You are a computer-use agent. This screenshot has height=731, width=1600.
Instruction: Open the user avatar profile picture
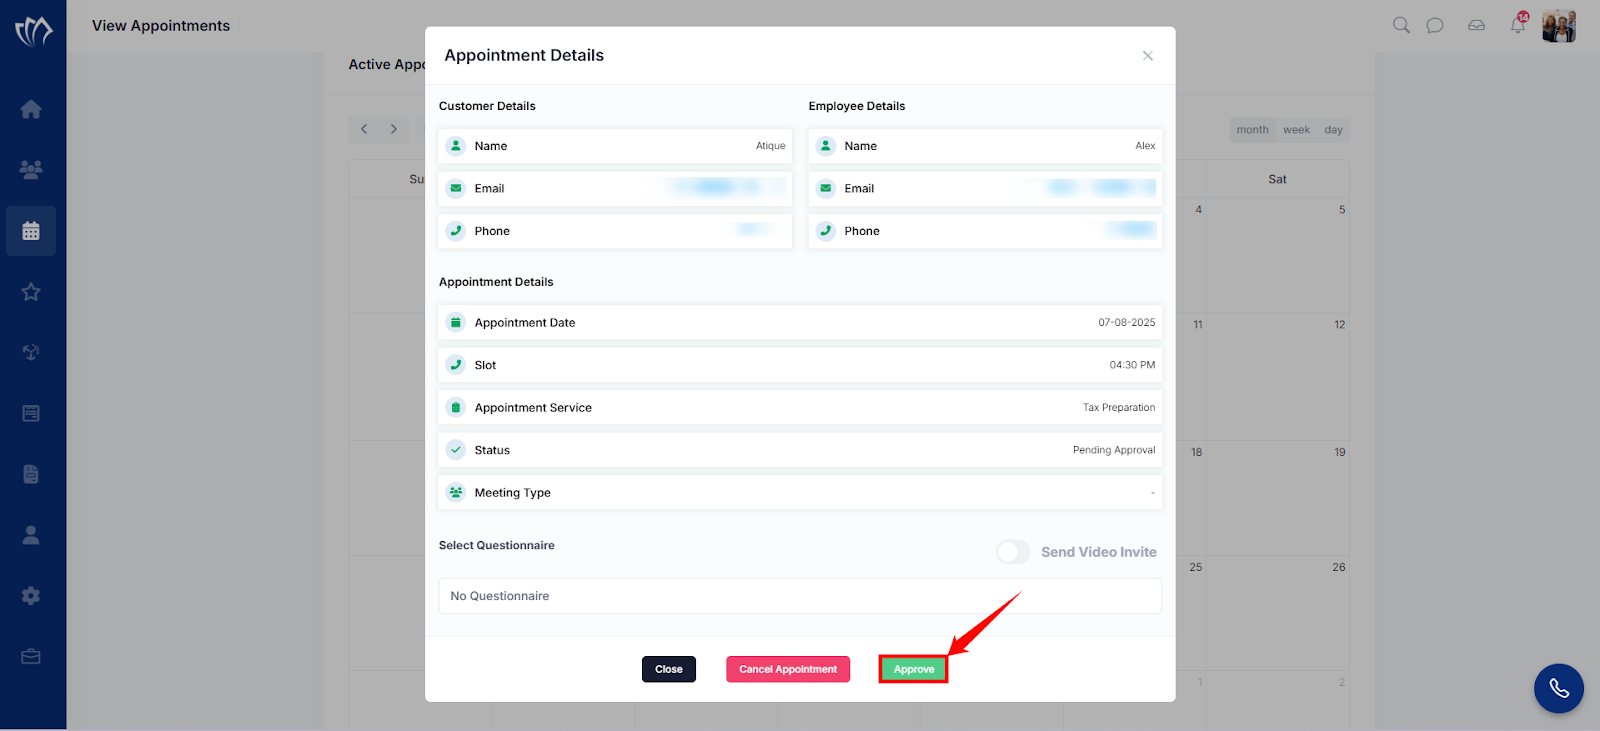[1559, 26]
